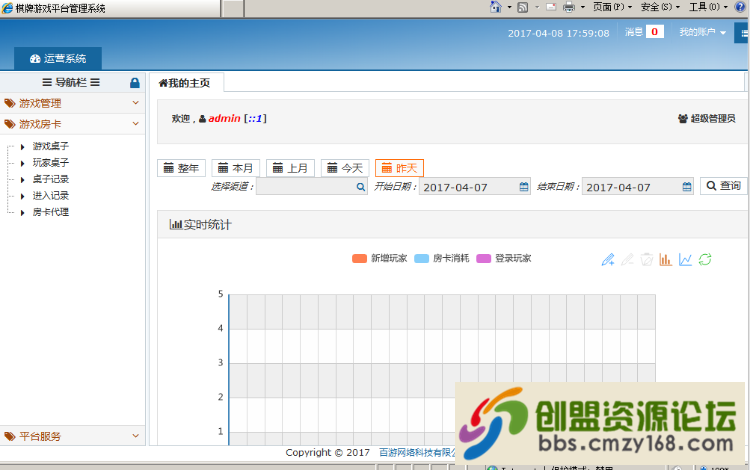This screenshot has height=470, width=750.
Task: Click the 实时统计 panel header
Action: pyautogui.click(x=452, y=224)
